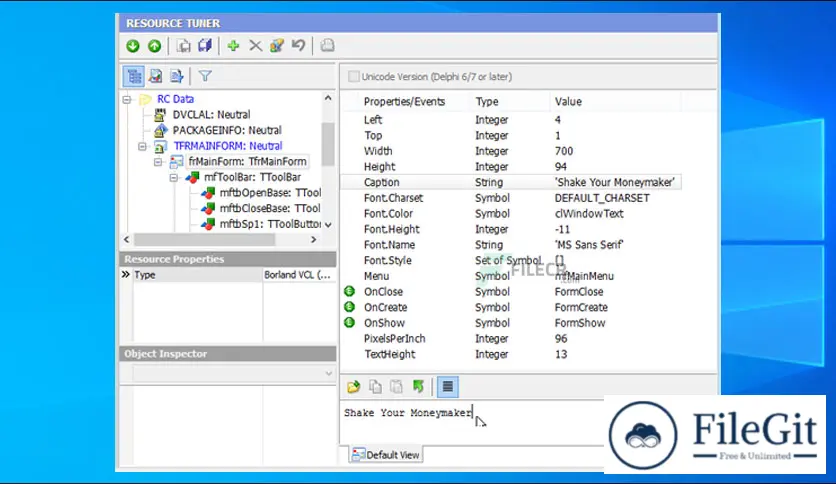Click the green revert arrow above the editor

418,387
